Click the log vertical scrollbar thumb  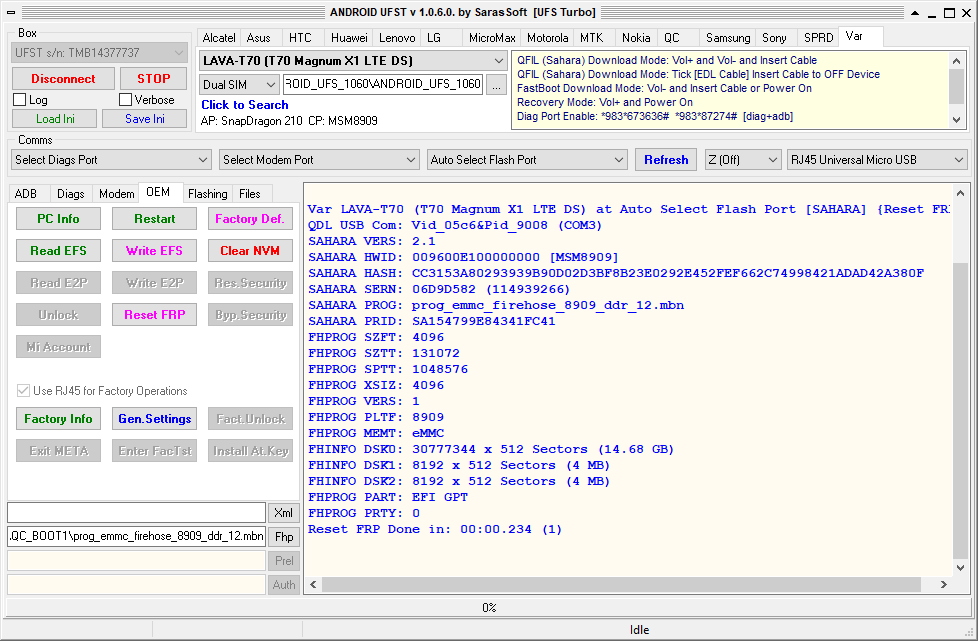tap(961, 411)
